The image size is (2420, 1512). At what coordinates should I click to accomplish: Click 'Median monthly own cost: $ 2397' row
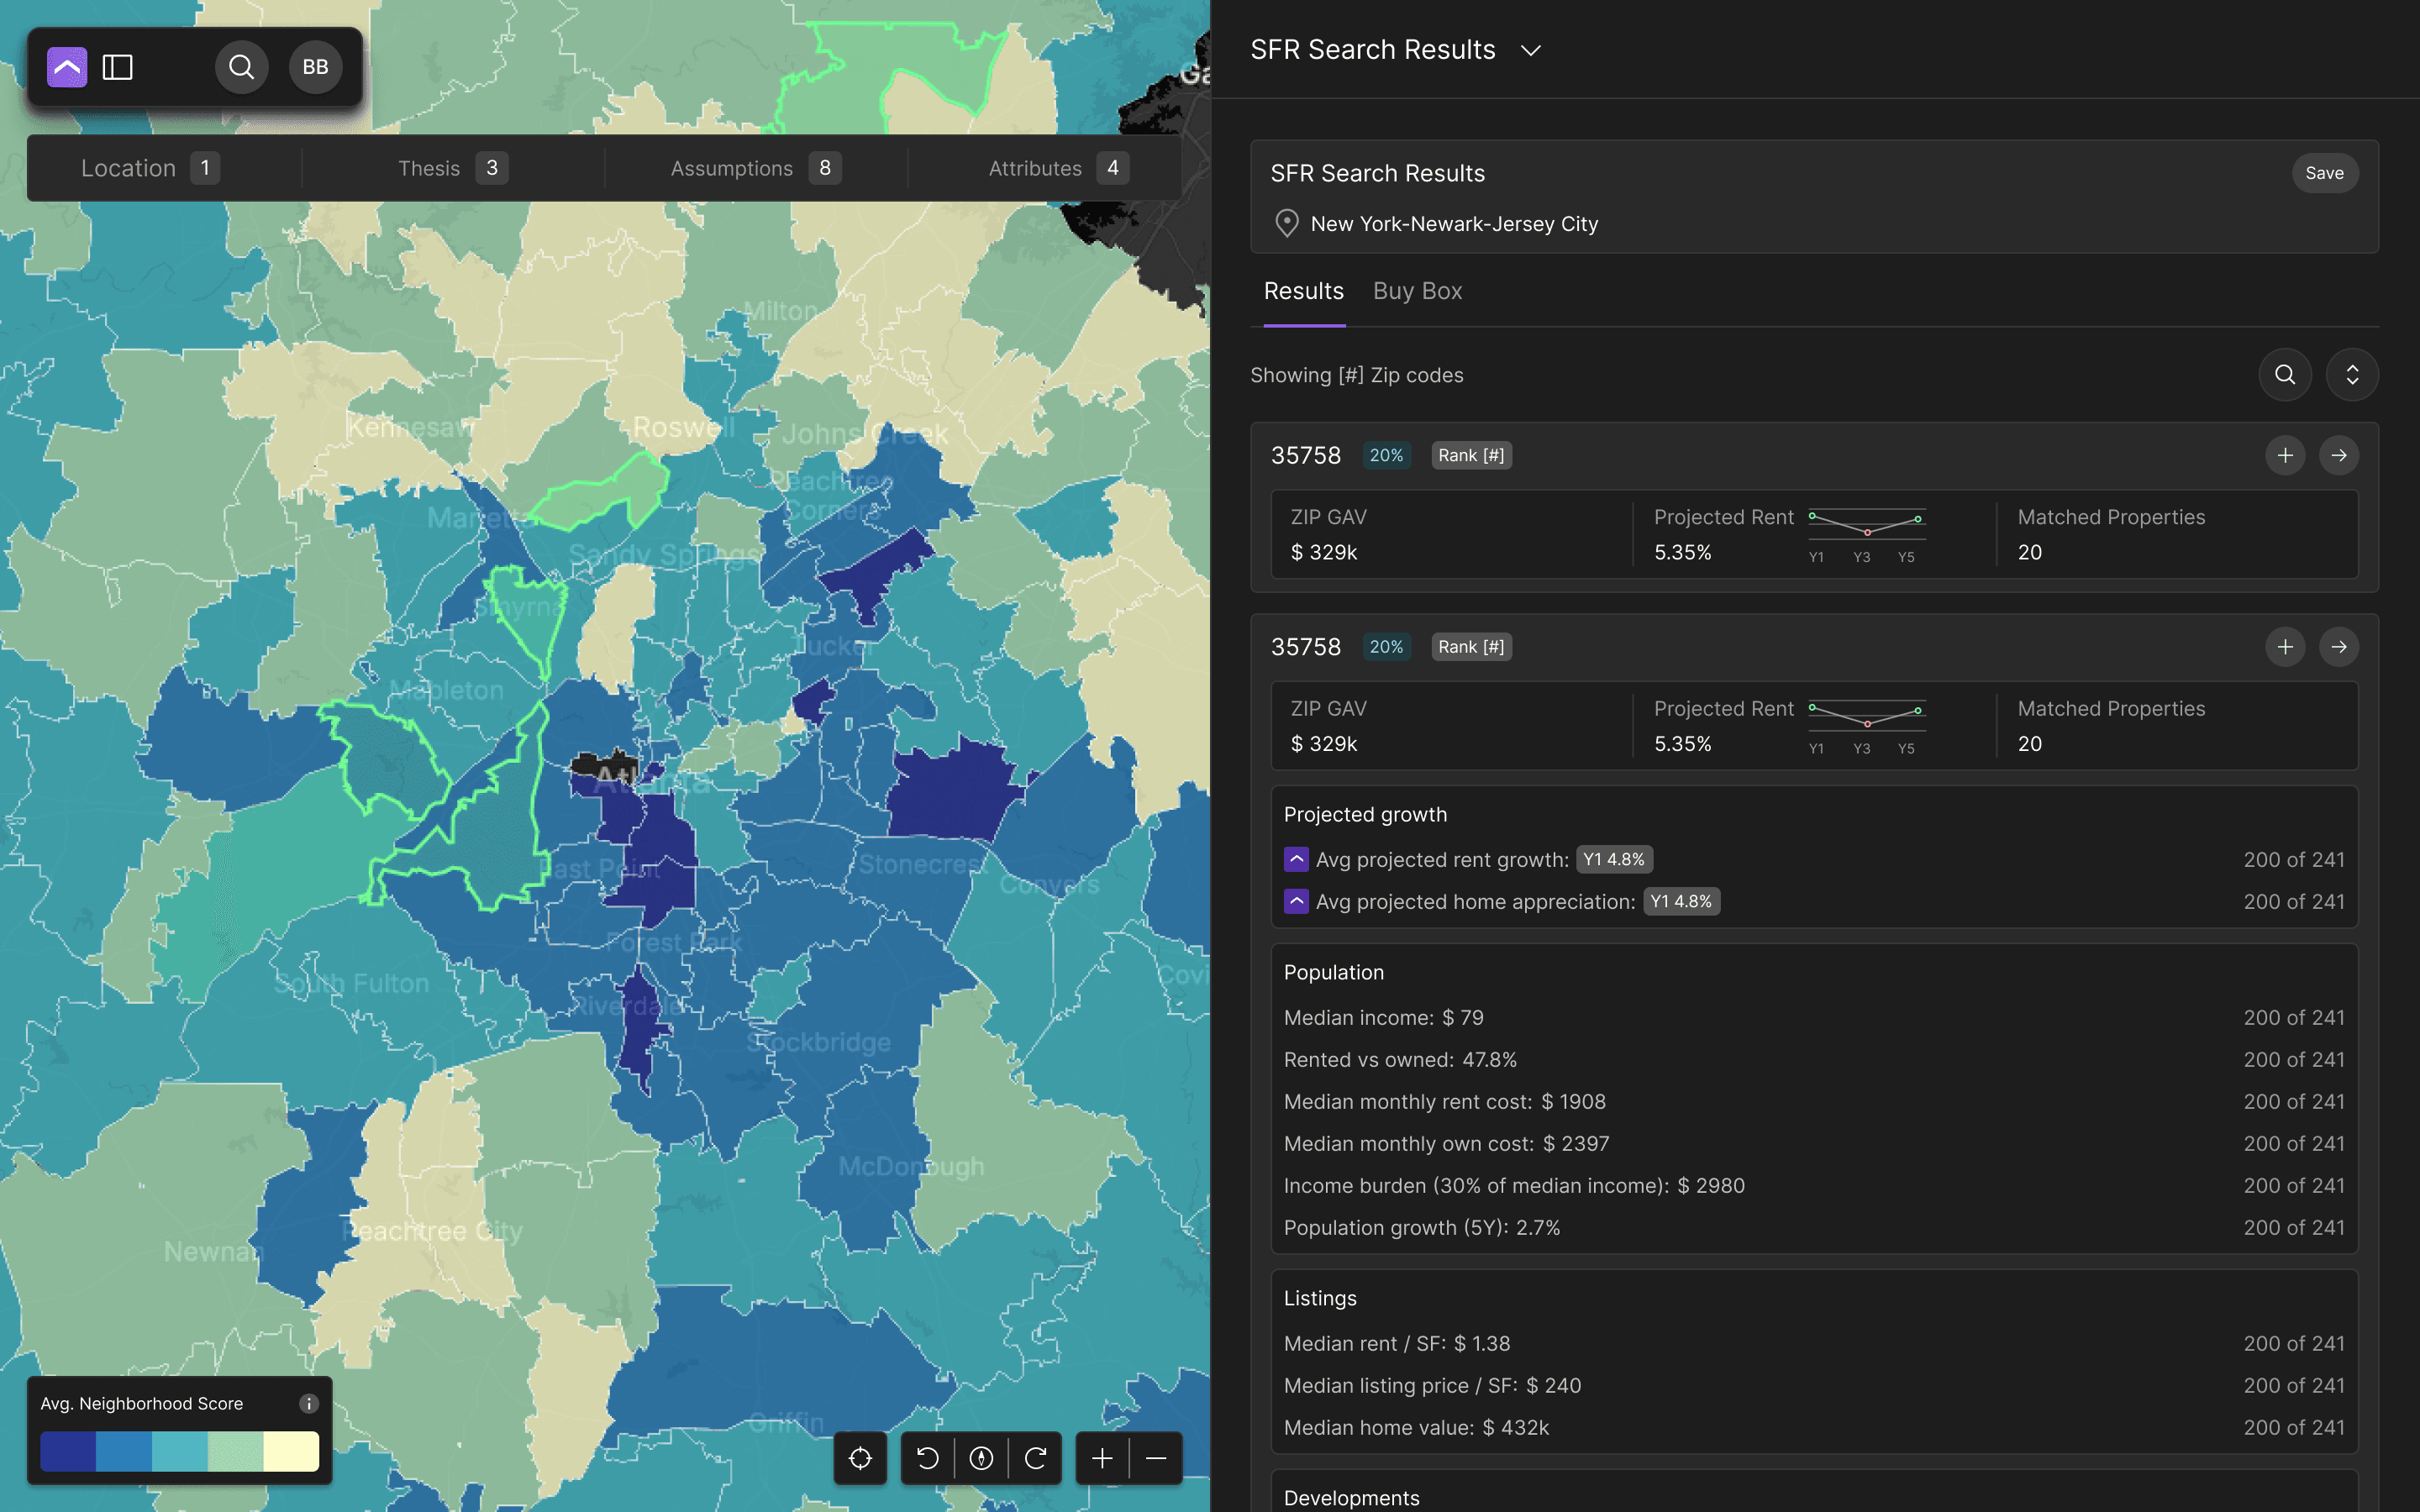pos(1813,1144)
